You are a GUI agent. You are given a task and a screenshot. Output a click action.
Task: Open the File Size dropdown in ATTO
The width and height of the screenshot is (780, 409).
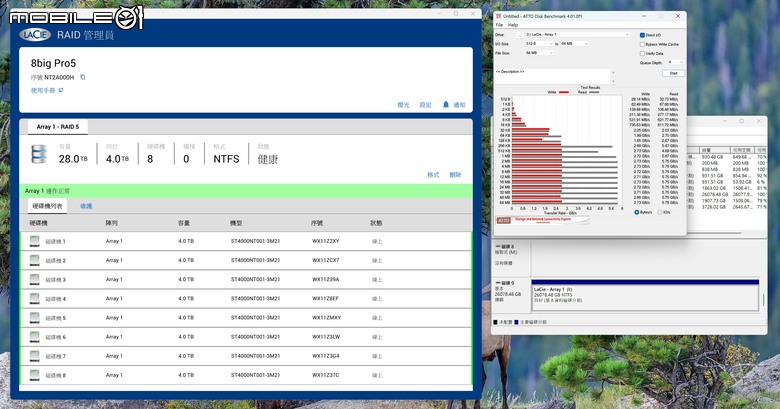pos(539,53)
